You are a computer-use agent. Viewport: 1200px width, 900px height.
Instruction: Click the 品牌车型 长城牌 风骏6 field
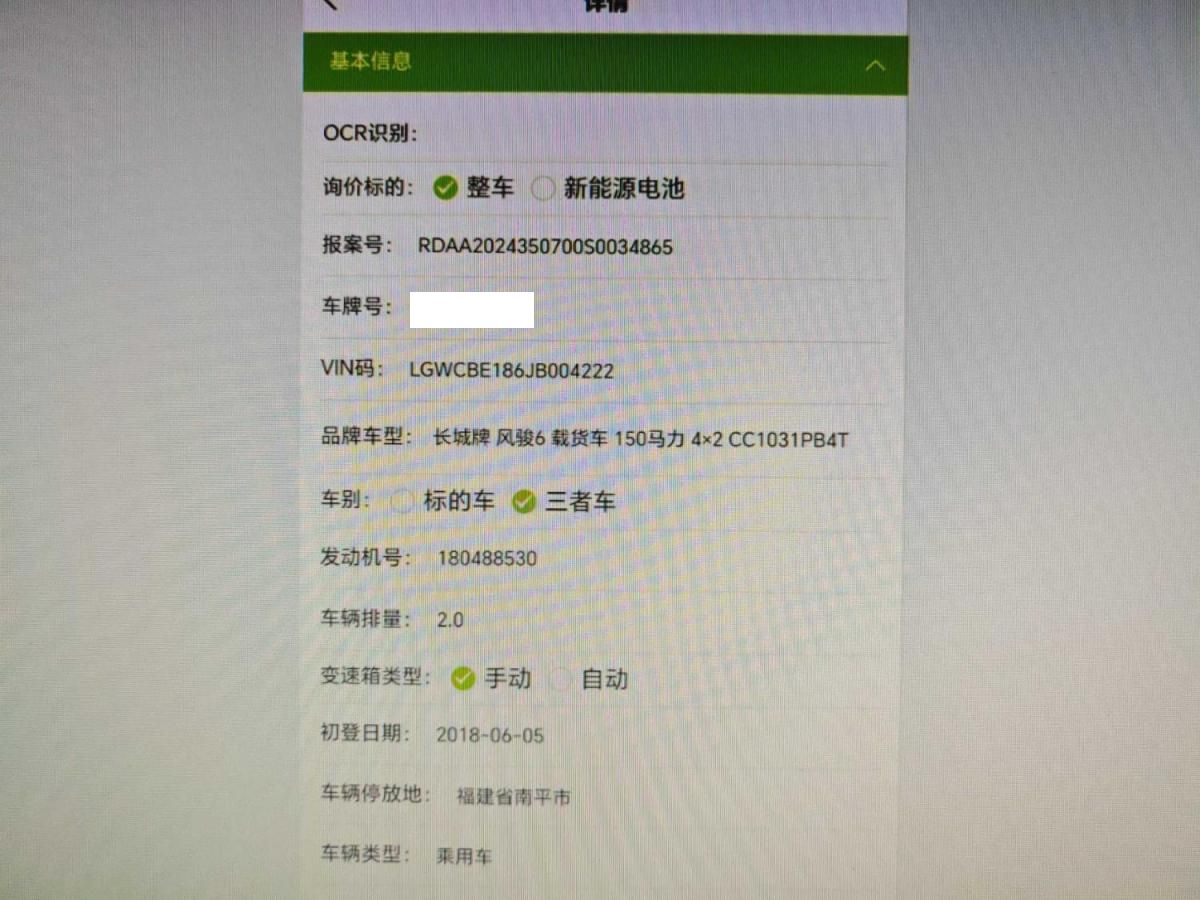point(640,439)
